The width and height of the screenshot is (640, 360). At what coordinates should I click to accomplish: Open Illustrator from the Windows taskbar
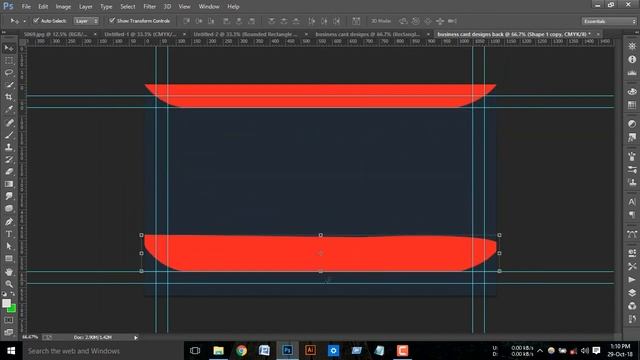coord(310,350)
